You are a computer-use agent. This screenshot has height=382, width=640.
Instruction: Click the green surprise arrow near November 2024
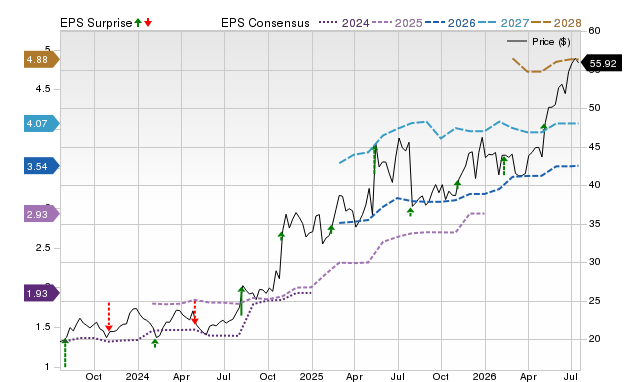click(281, 236)
